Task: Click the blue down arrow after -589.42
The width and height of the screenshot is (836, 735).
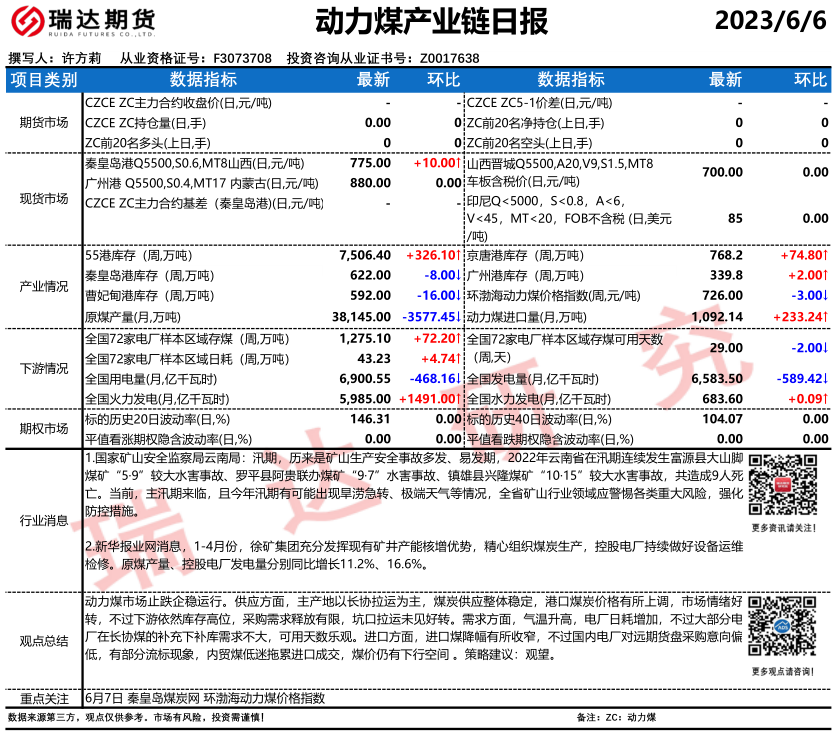Action: point(826,378)
